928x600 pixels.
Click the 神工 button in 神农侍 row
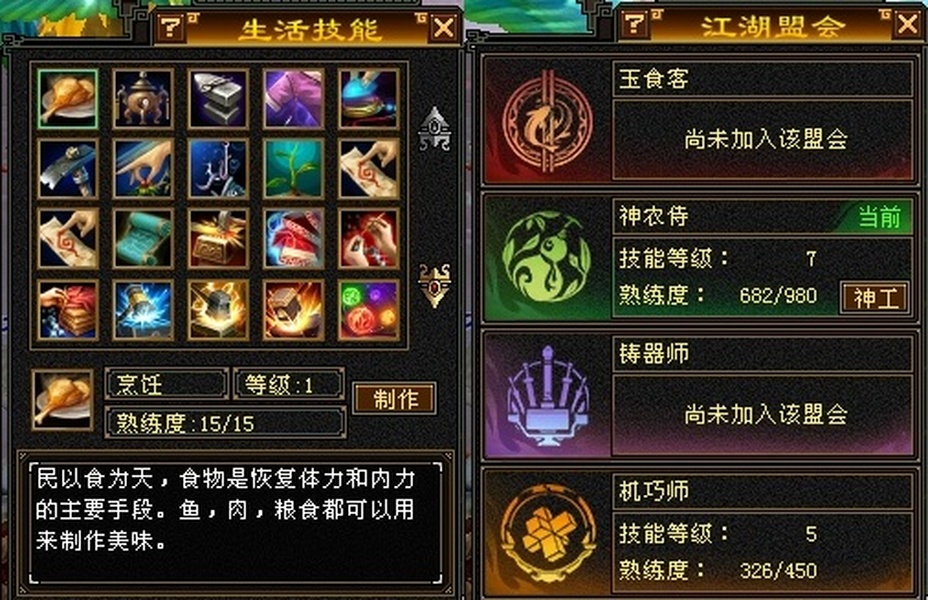click(875, 298)
